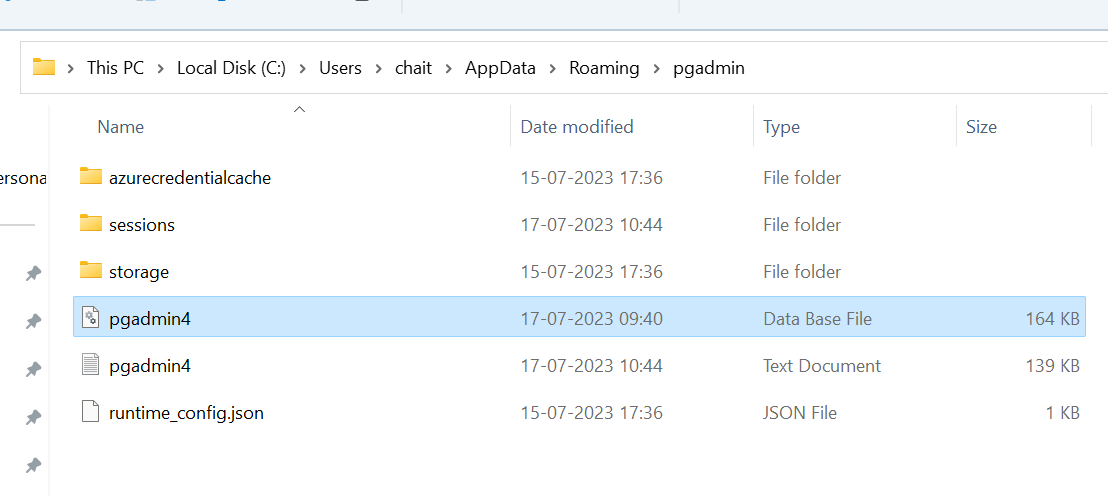Sort by the Date modified column header
This screenshot has height=496, width=1108.
click(577, 127)
